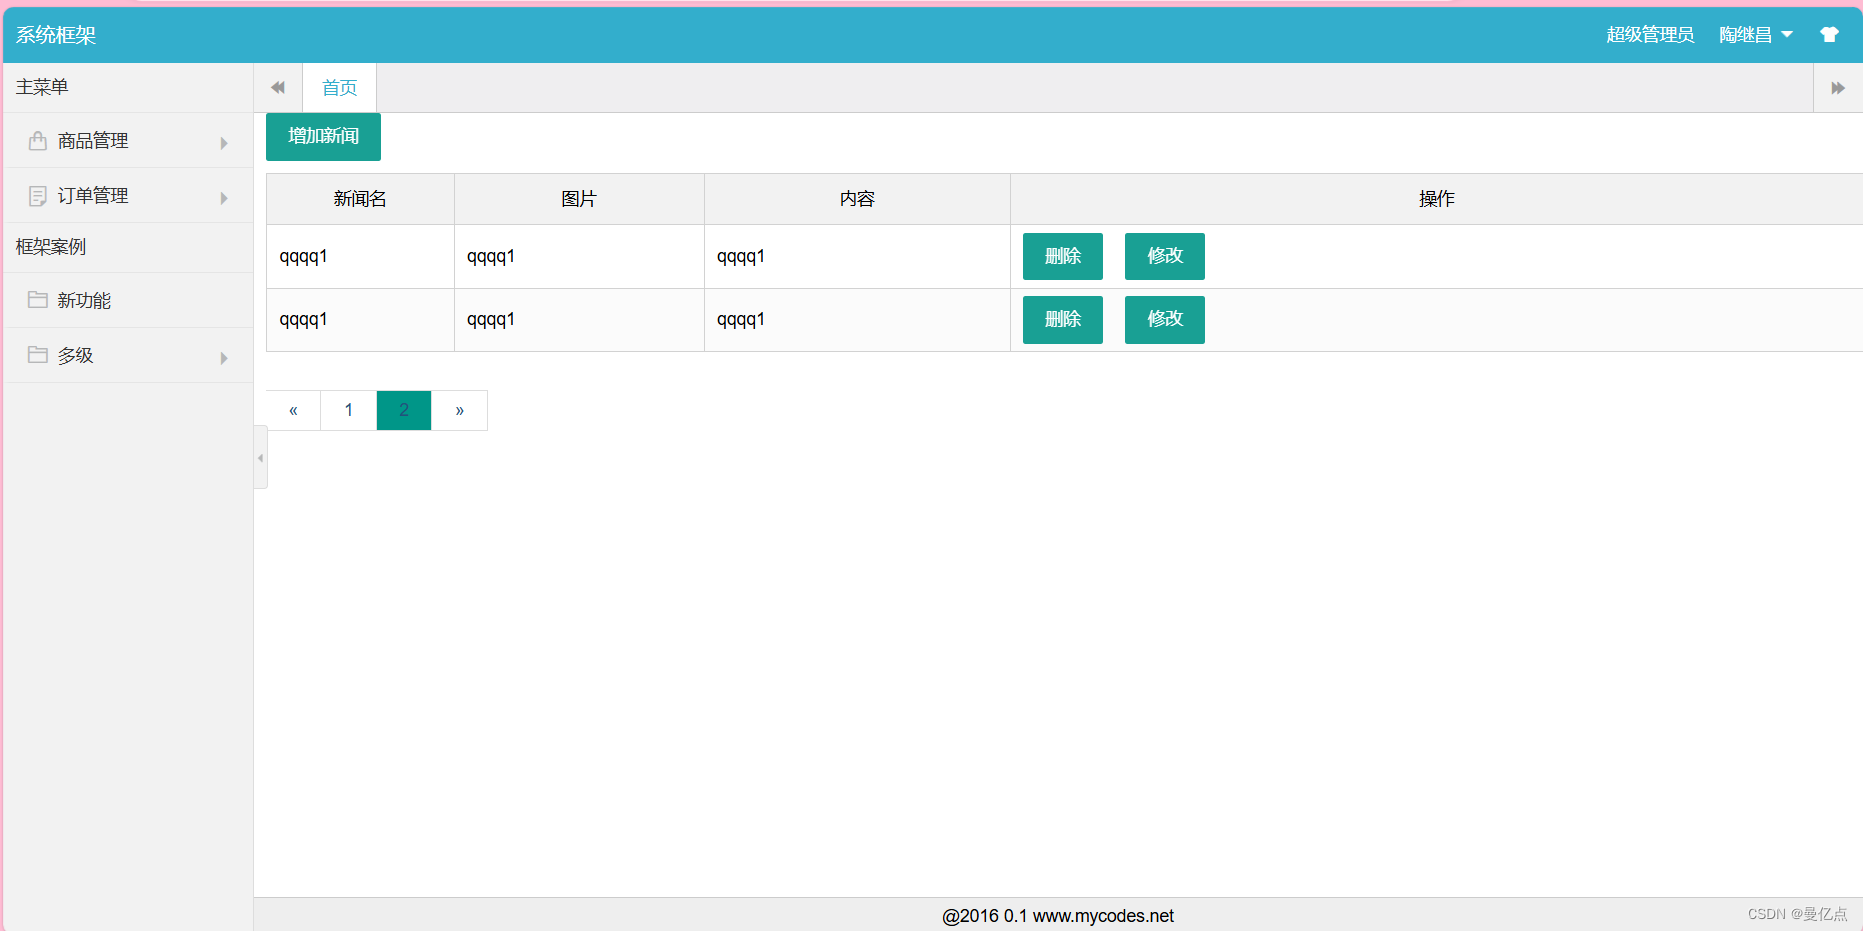Open the theme shirt icon in header
The height and width of the screenshot is (931, 1863).
coord(1829,35)
